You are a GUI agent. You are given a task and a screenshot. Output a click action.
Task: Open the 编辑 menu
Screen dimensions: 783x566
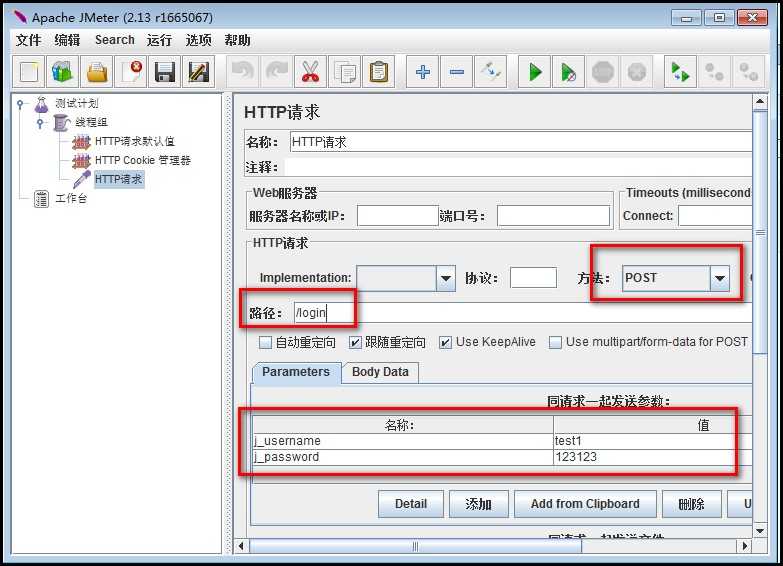click(x=67, y=40)
